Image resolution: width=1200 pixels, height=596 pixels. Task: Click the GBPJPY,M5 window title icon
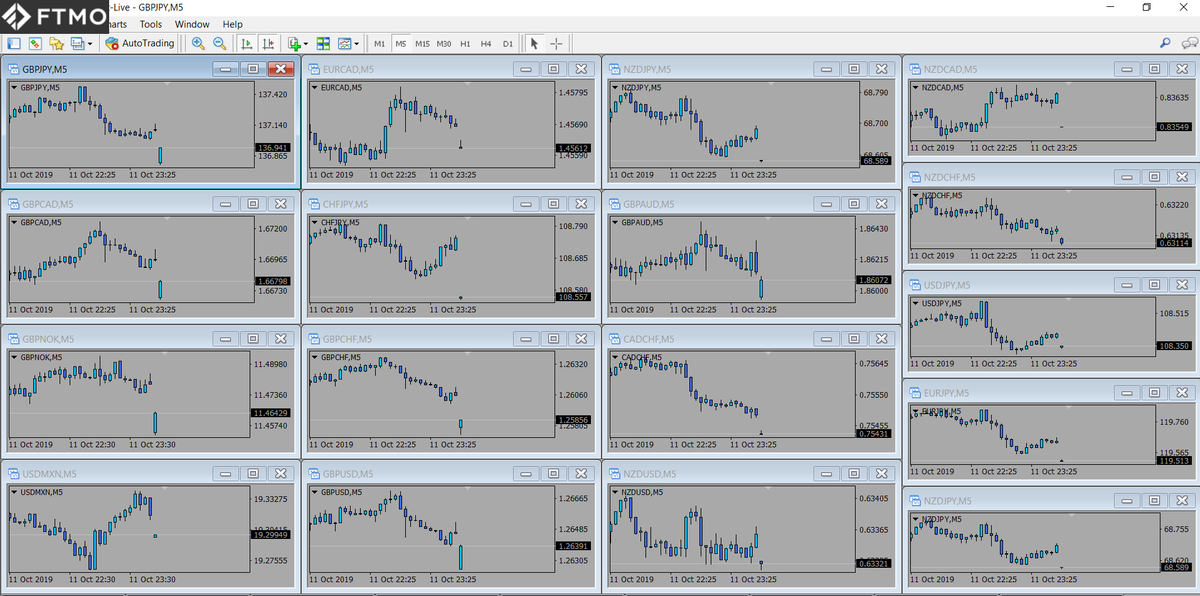pyautogui.click(x=14, y=69)
